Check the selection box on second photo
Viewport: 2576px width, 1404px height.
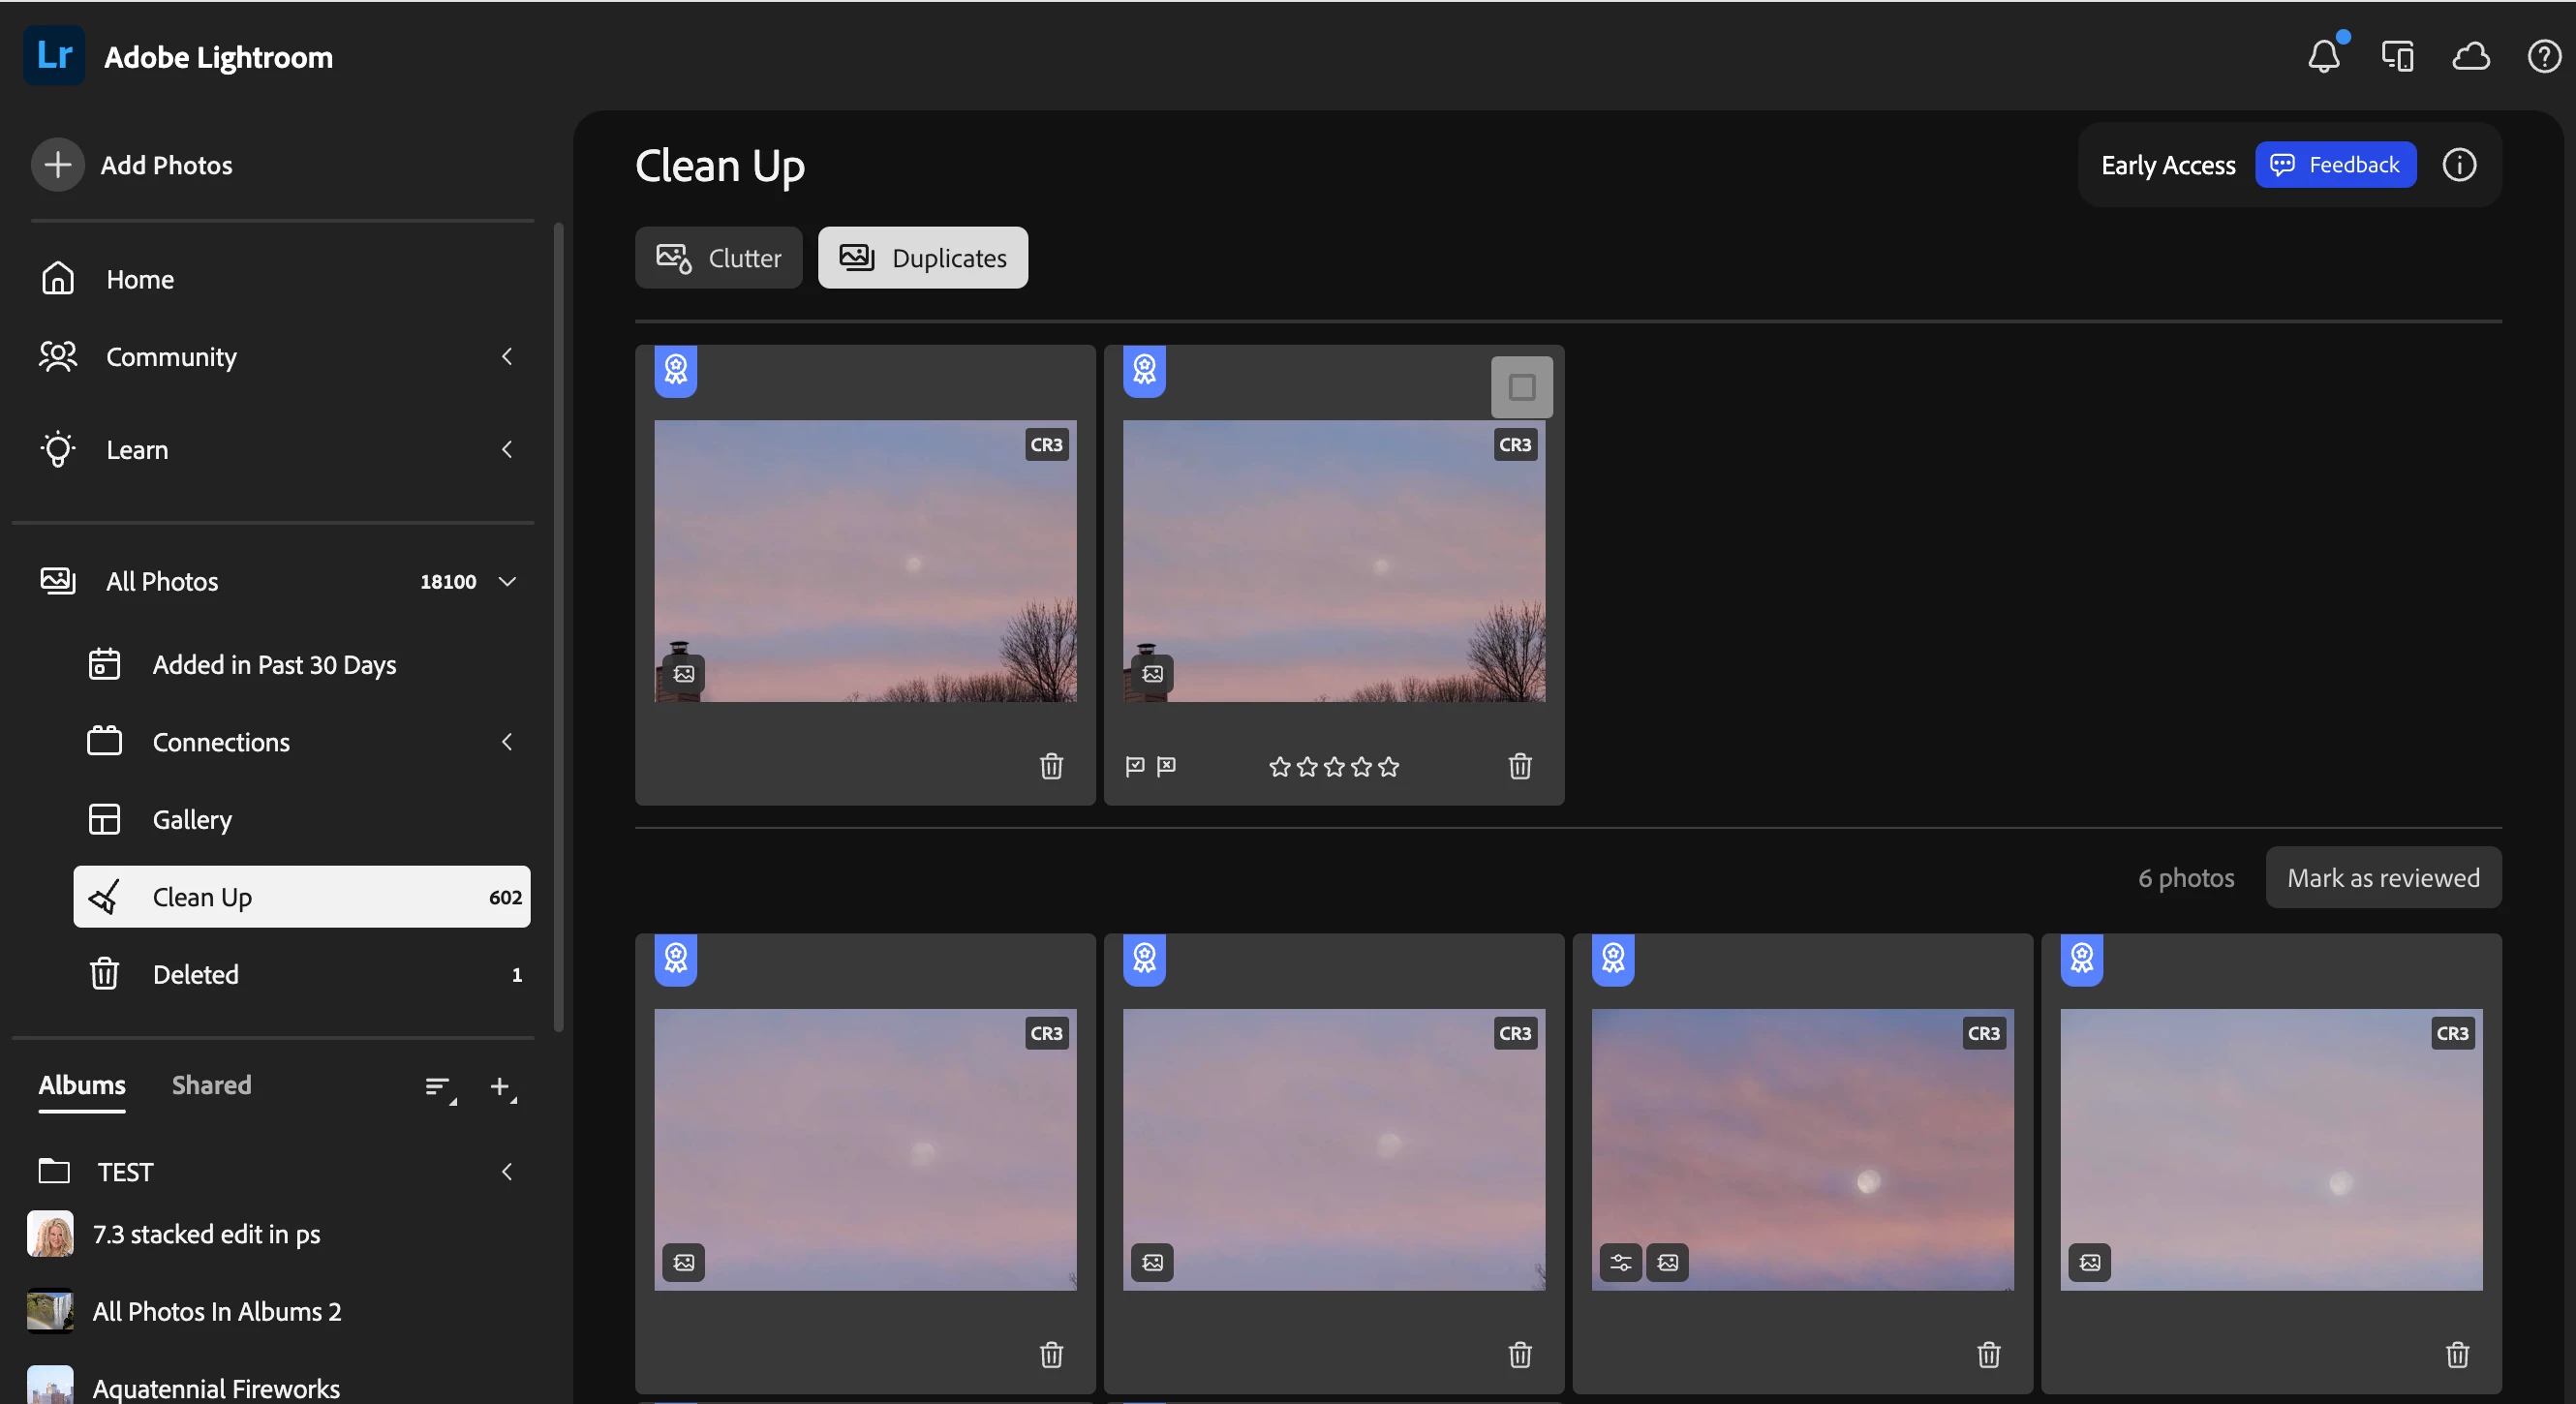pyautogui.click(x=1521, y=387)
